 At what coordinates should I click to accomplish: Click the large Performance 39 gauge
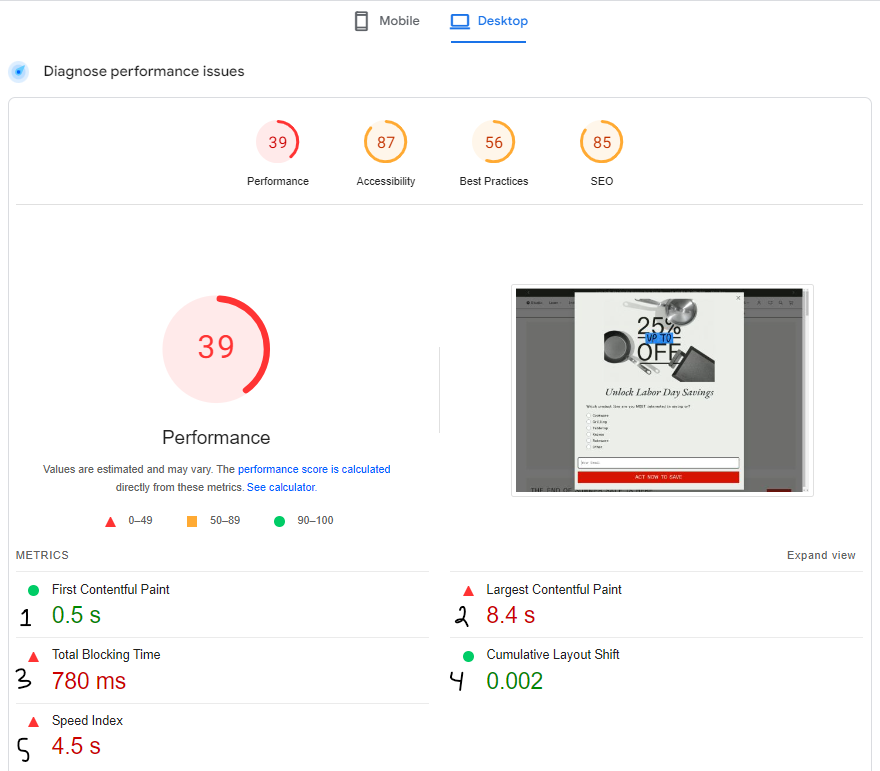[217, 349]
